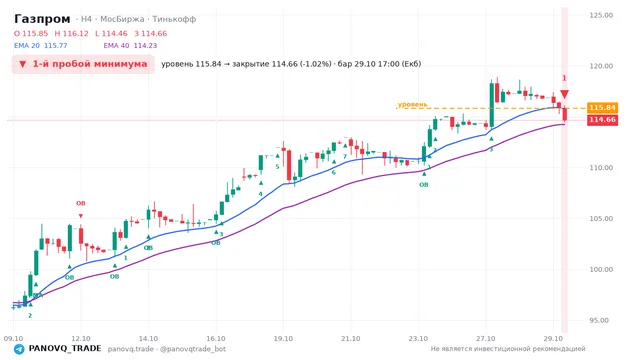
Task: Click the EMA 40 114.23 legend
Action: click(x=130, y=46)
